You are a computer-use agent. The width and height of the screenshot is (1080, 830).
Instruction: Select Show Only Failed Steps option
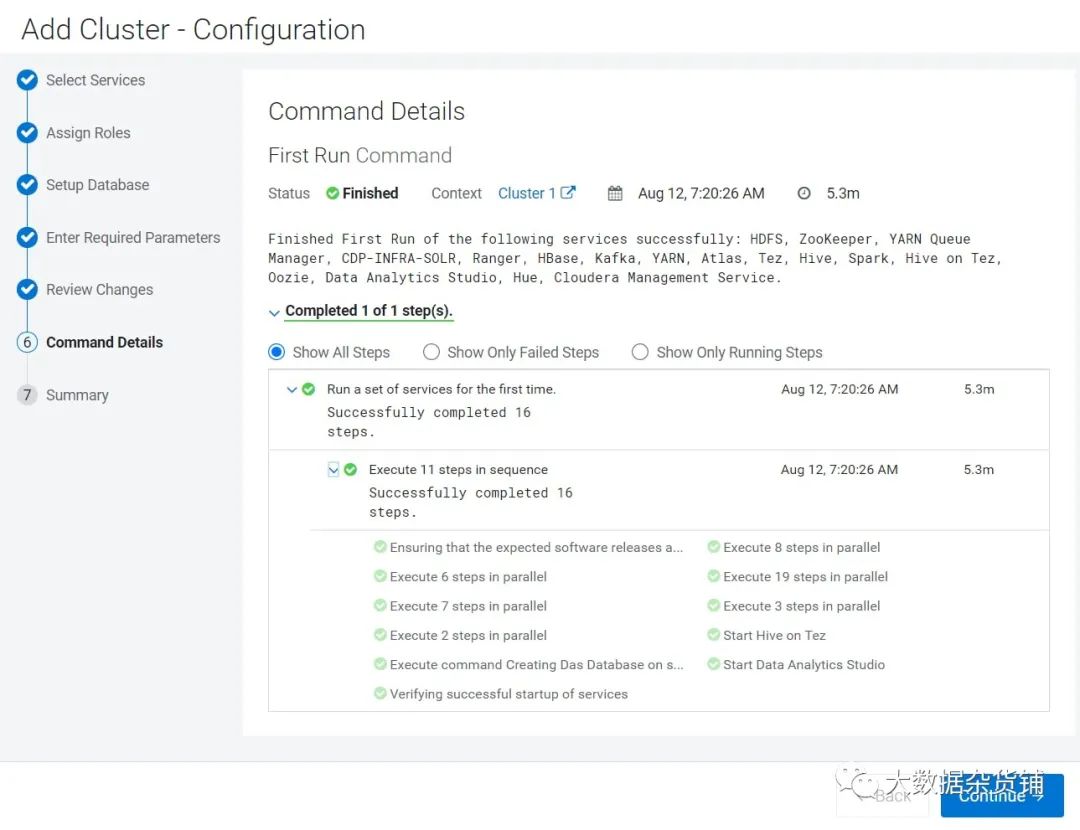(x=431, y=352)
